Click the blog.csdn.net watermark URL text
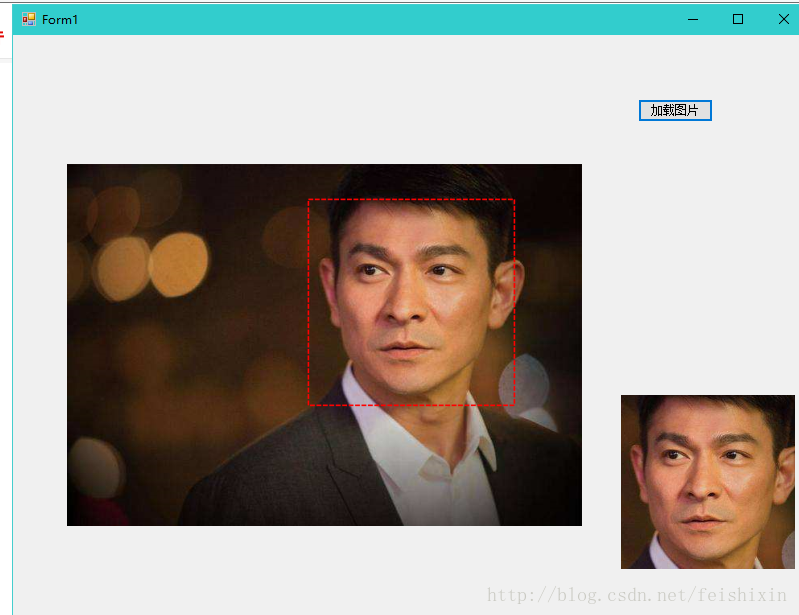799x615 pixels. click(x=637, y=595)
